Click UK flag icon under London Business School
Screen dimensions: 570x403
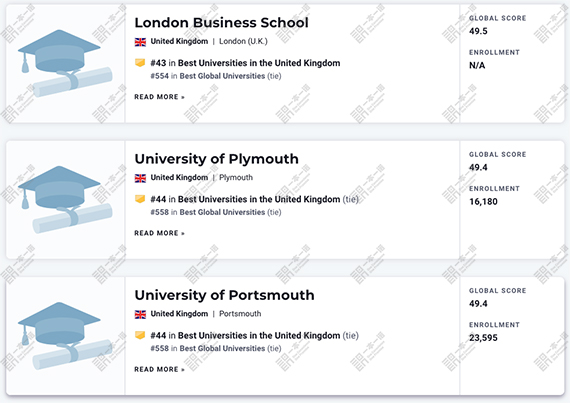(140, 42)
